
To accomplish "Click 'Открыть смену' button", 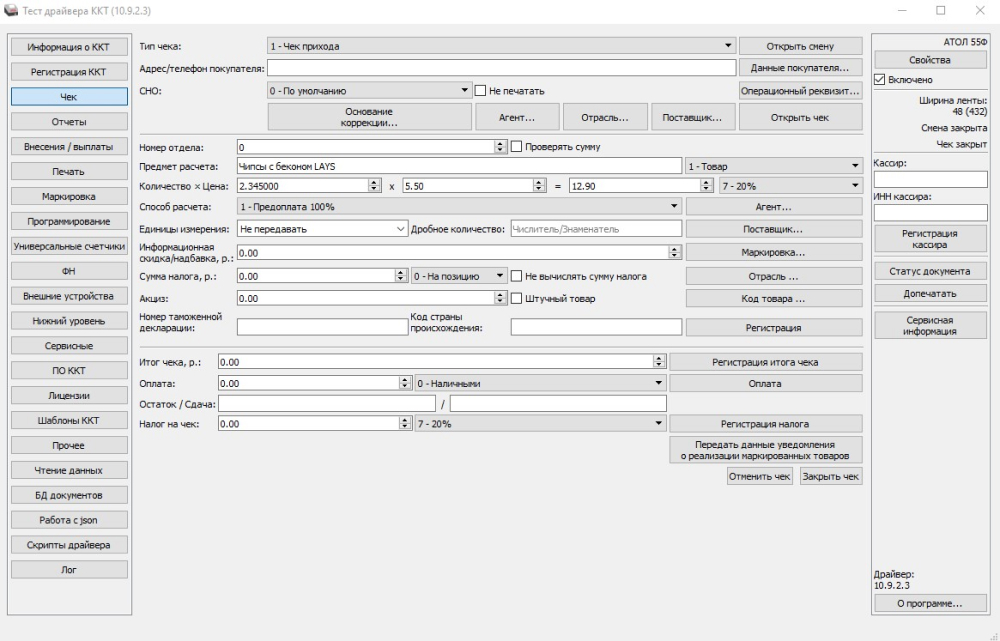I will pos(800,46).
